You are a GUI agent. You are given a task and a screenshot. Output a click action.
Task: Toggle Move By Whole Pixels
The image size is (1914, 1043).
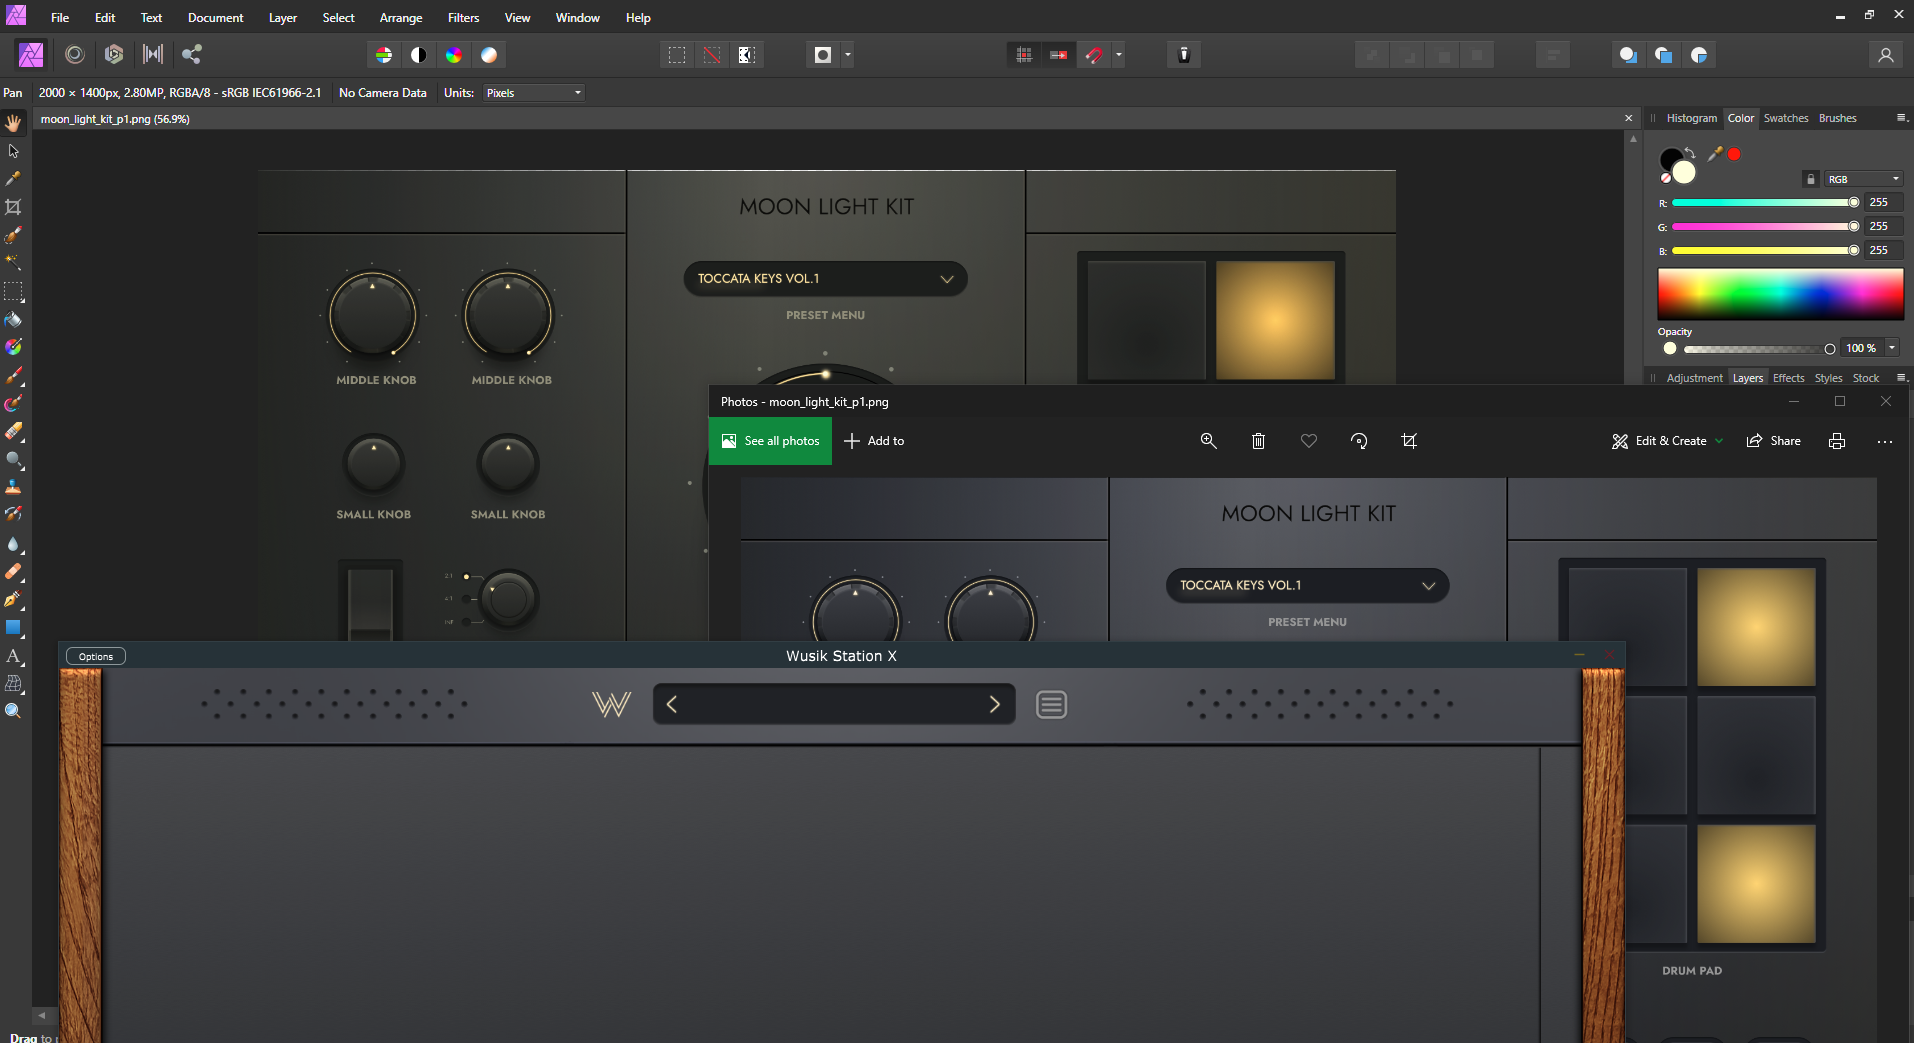(1058, 55)
